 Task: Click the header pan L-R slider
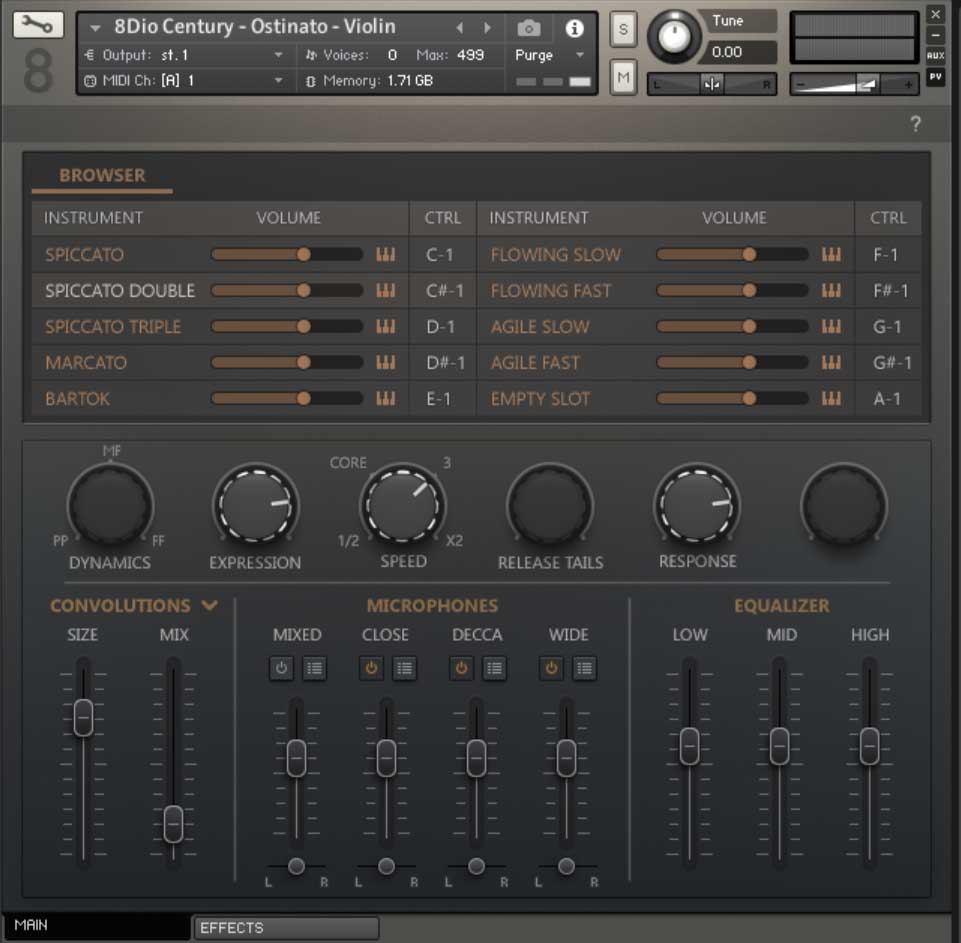point(712,84)
